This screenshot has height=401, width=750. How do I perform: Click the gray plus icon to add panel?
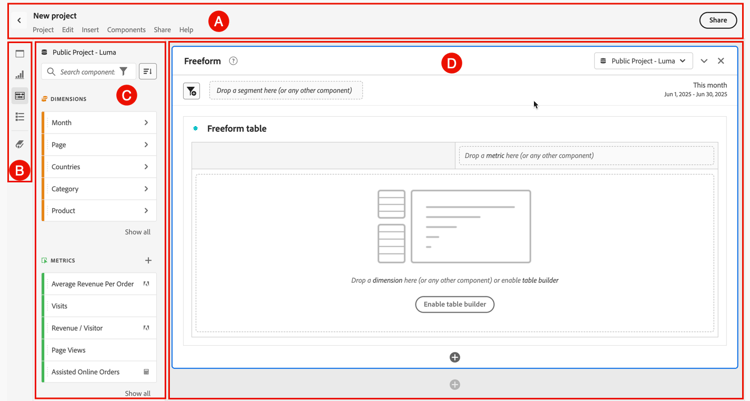(455, 384)
